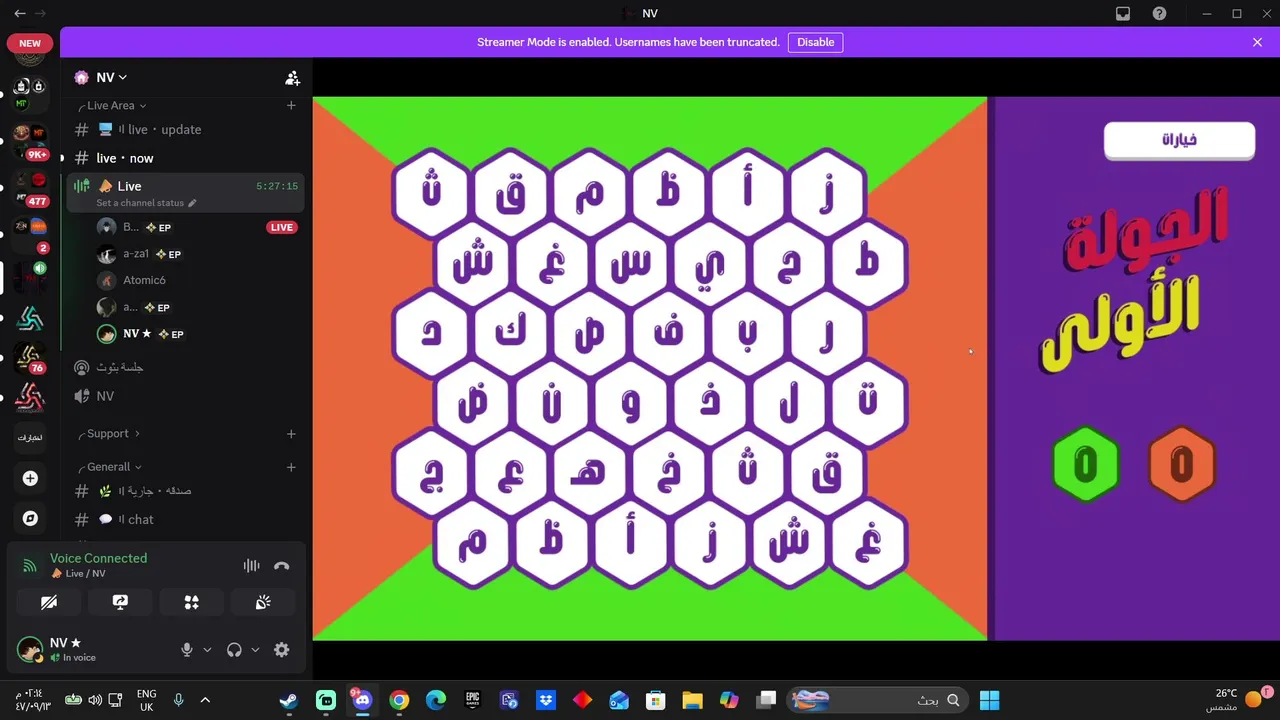Pick the hexagon with letter ك
The width and height of the screenshot is (1280, 720).
point(510,333)
